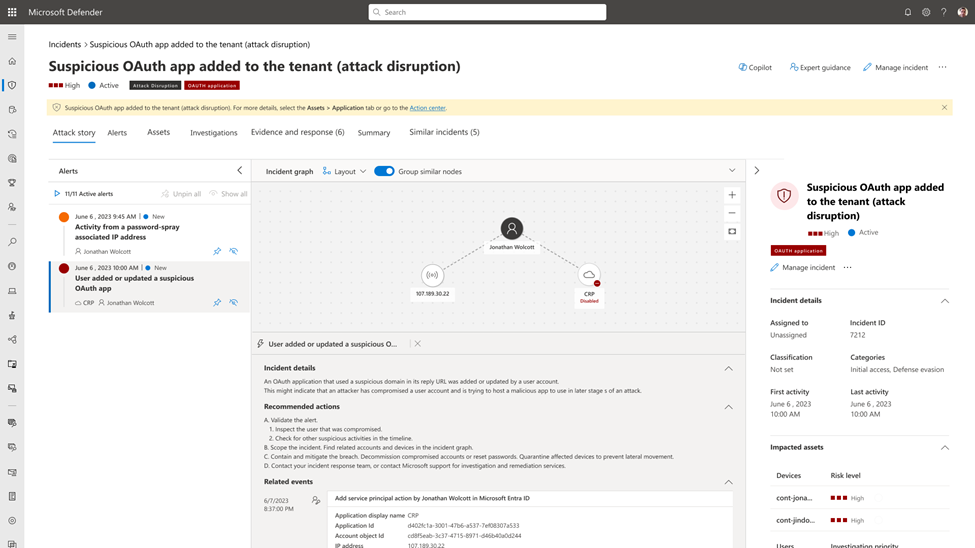975x548 pixels.
Task: Toggle the left navigation hamburger menu
Action: [12, 37]
